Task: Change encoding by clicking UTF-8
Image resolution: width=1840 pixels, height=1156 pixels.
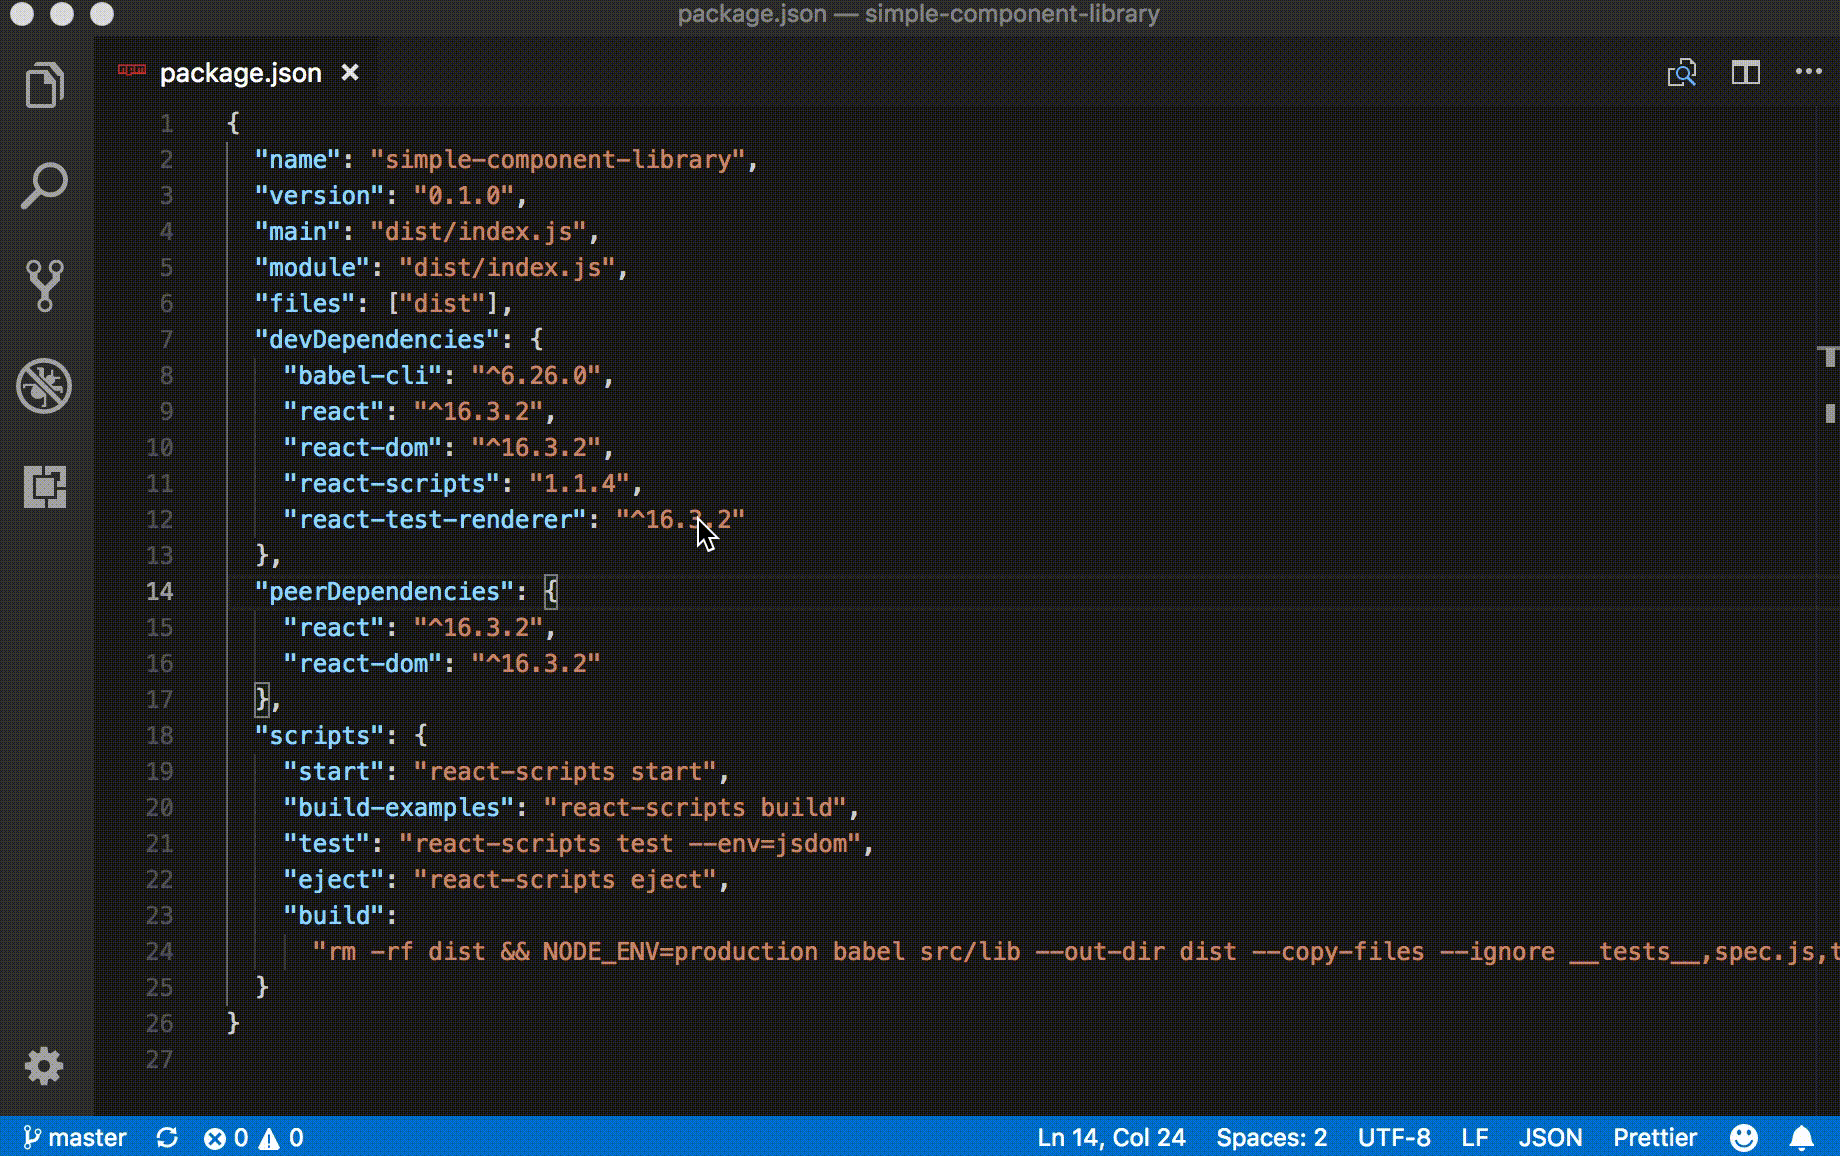Action: point(1395,1137)
